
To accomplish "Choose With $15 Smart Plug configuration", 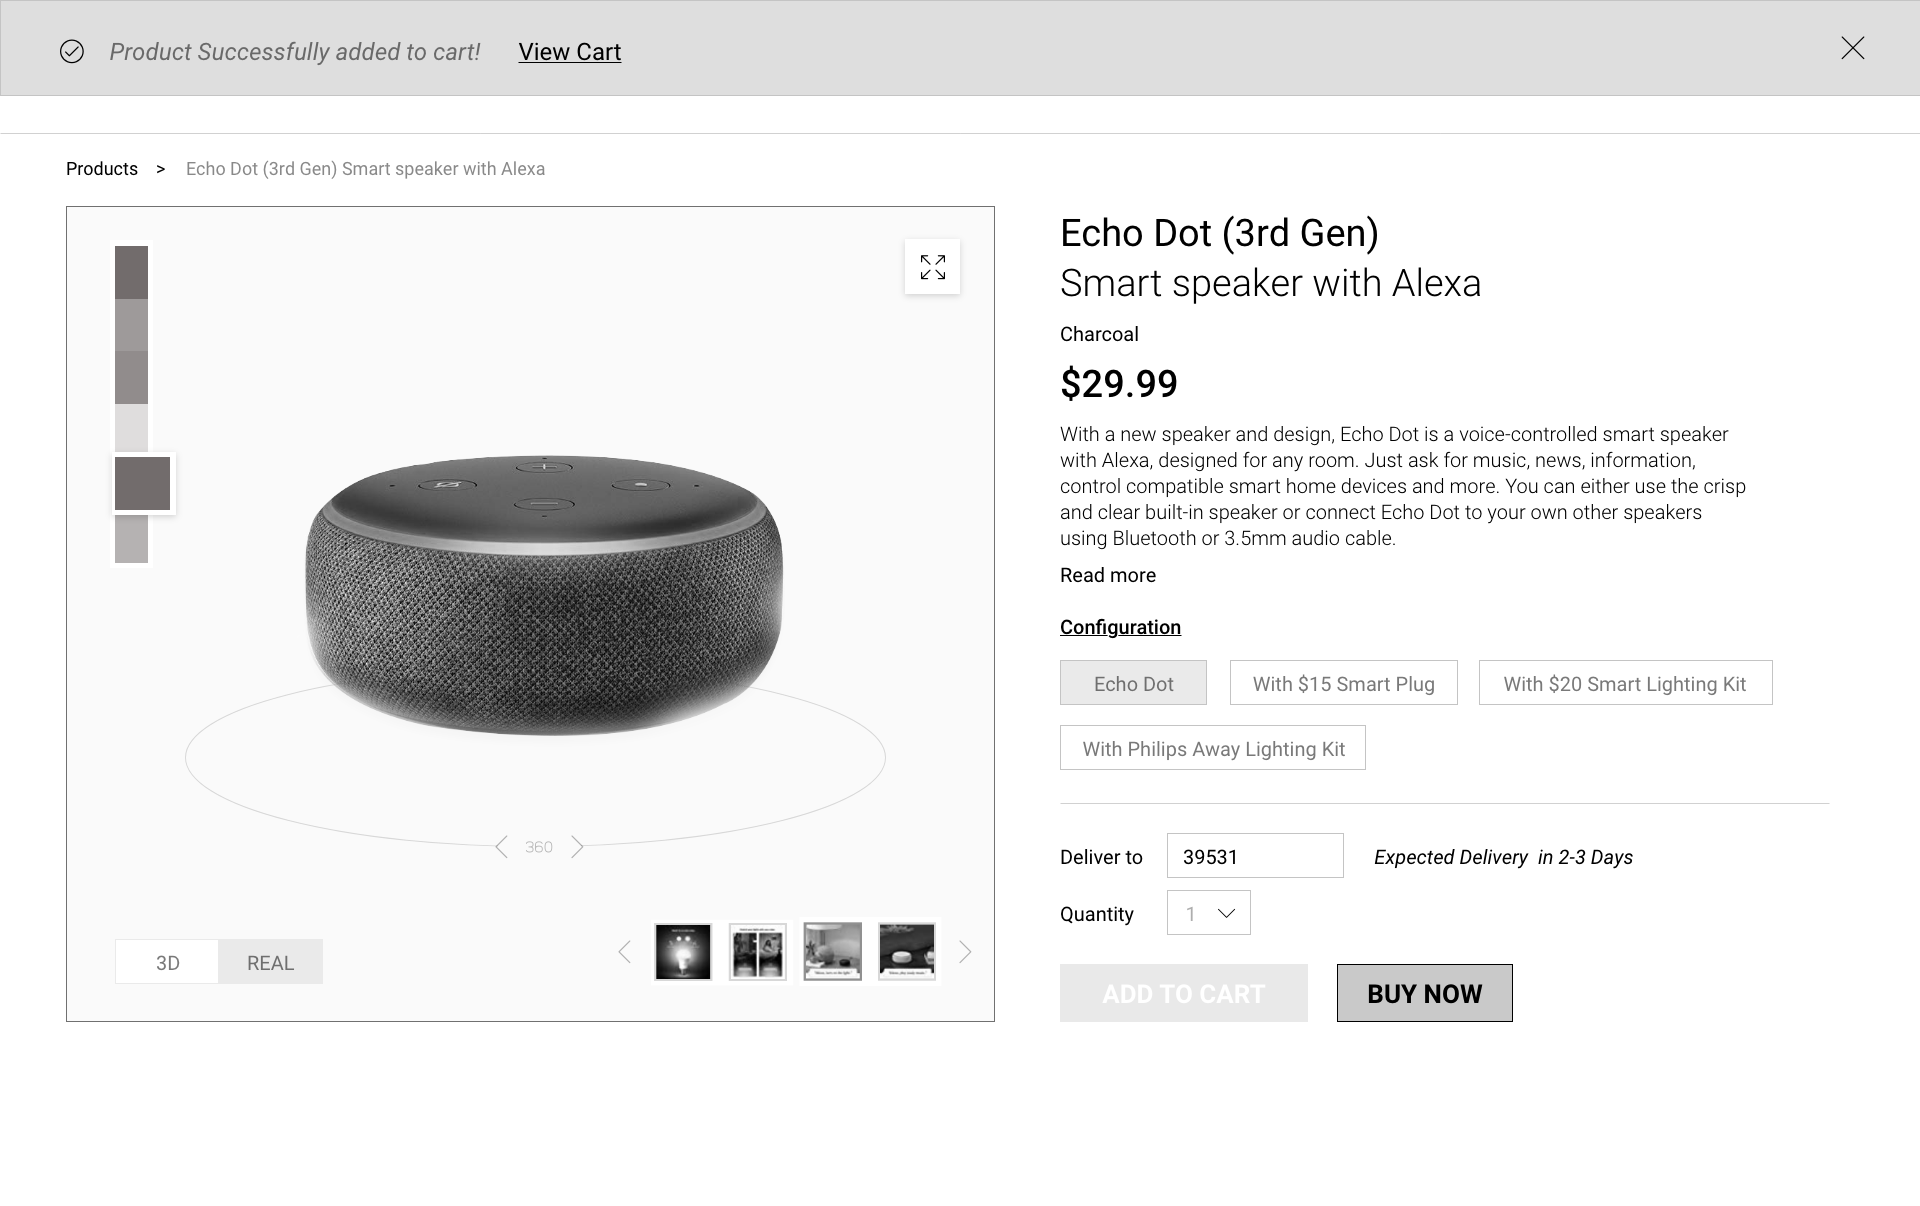I will click(1343, 683).
